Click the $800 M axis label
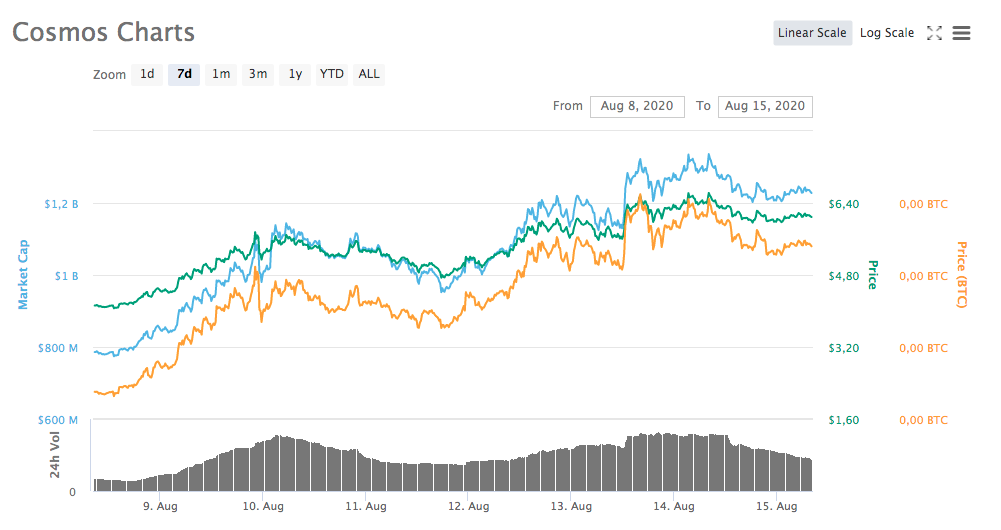This screenshot has height=530, width=1001. [57, 349]
